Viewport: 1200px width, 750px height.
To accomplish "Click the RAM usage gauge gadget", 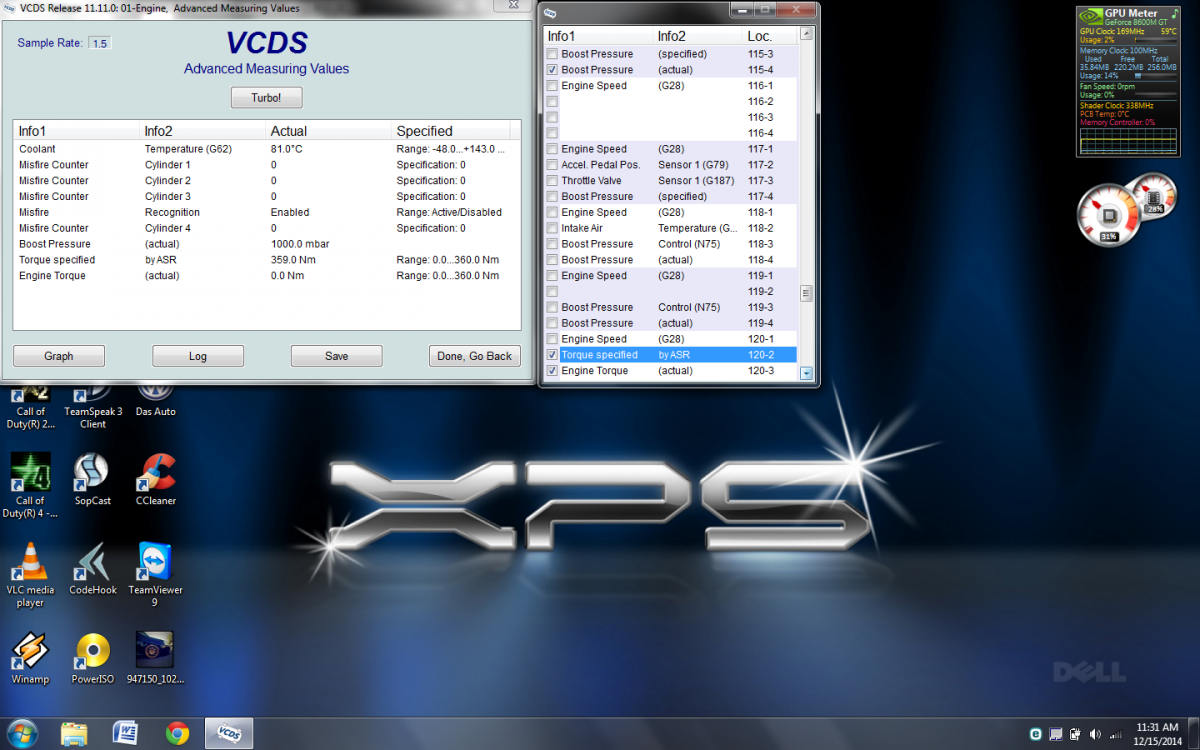I will click(x=1154, y=195).
